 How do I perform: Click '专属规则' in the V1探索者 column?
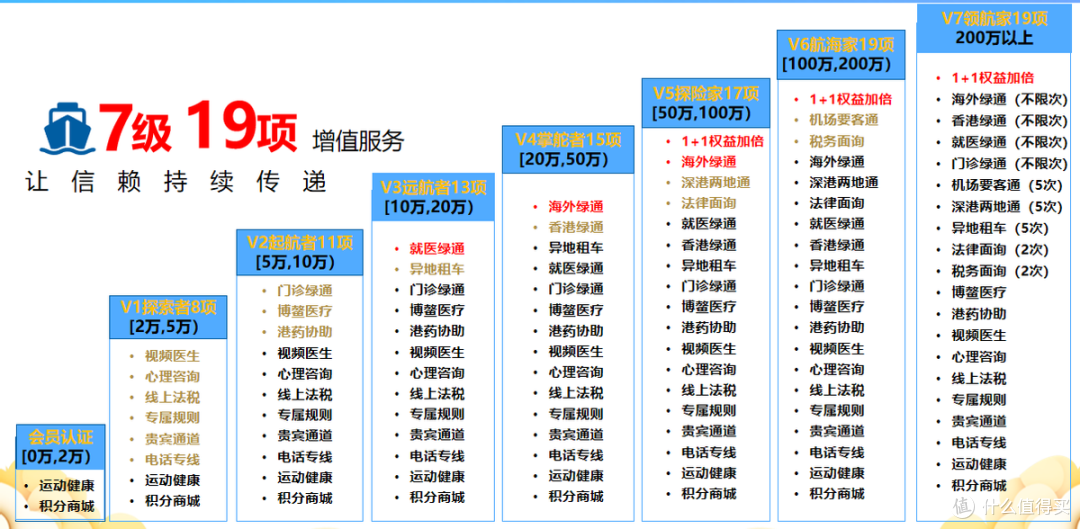point(172,417)
